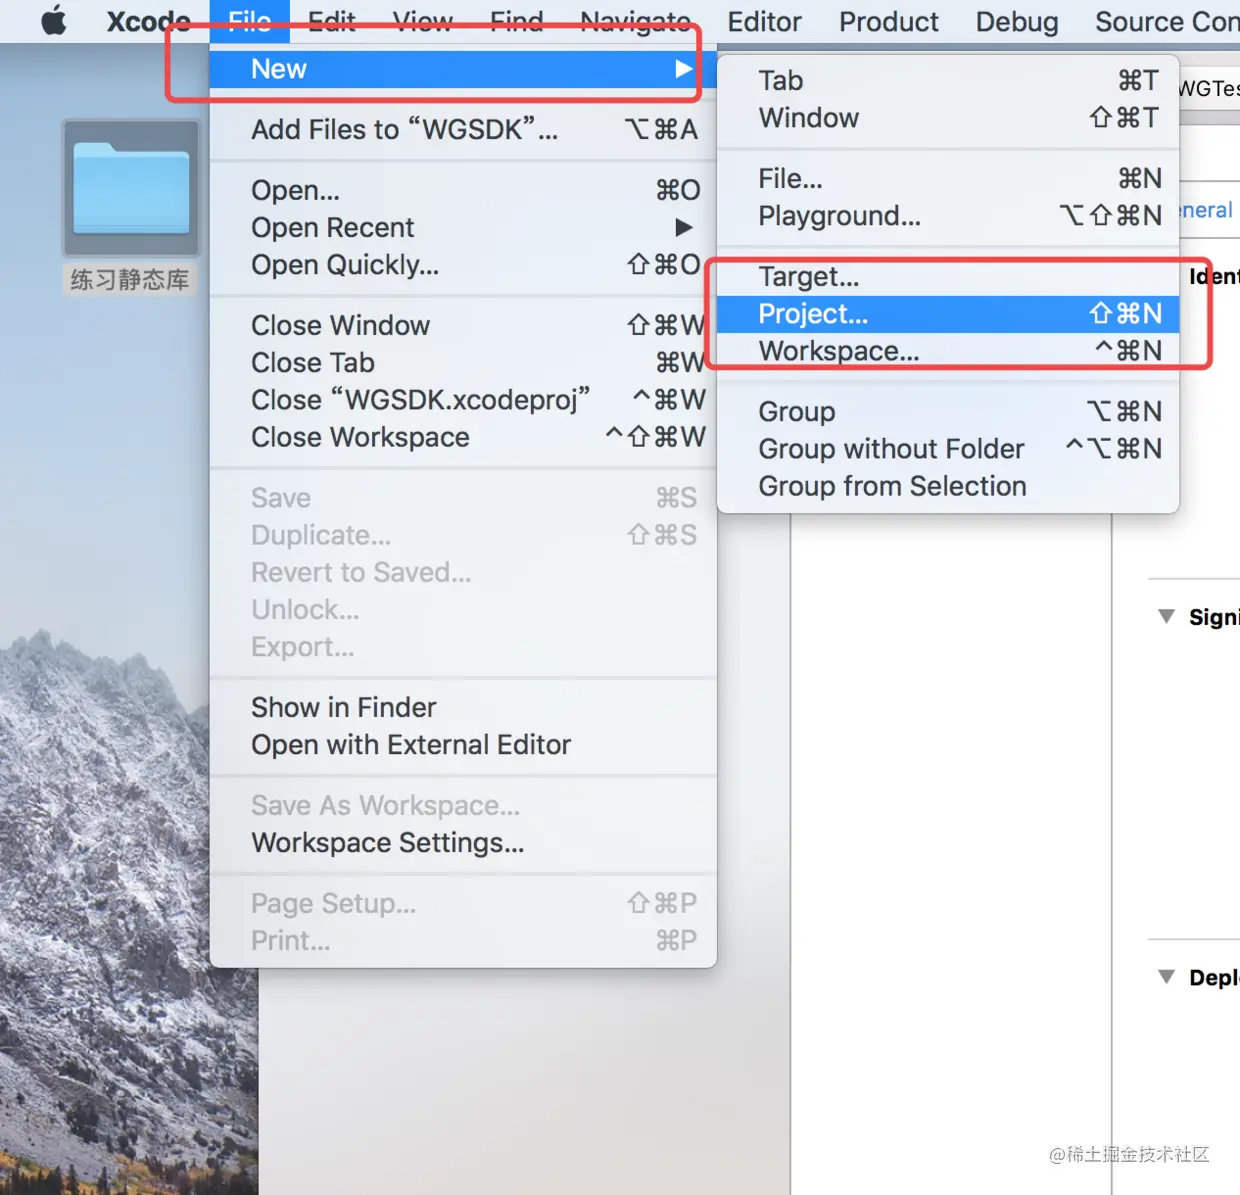Open the Xcode application menu
Image resolution: width=1240 pixels, height=1195 pixels.
click(x=148, y=21)
